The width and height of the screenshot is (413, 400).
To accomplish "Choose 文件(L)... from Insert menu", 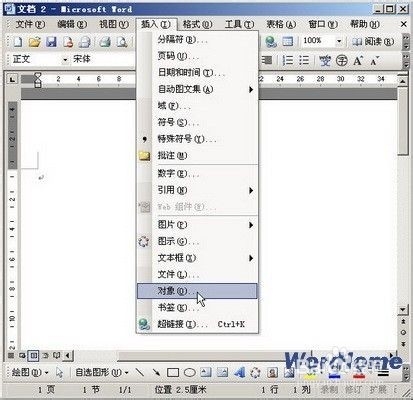I will click(197, 274).
